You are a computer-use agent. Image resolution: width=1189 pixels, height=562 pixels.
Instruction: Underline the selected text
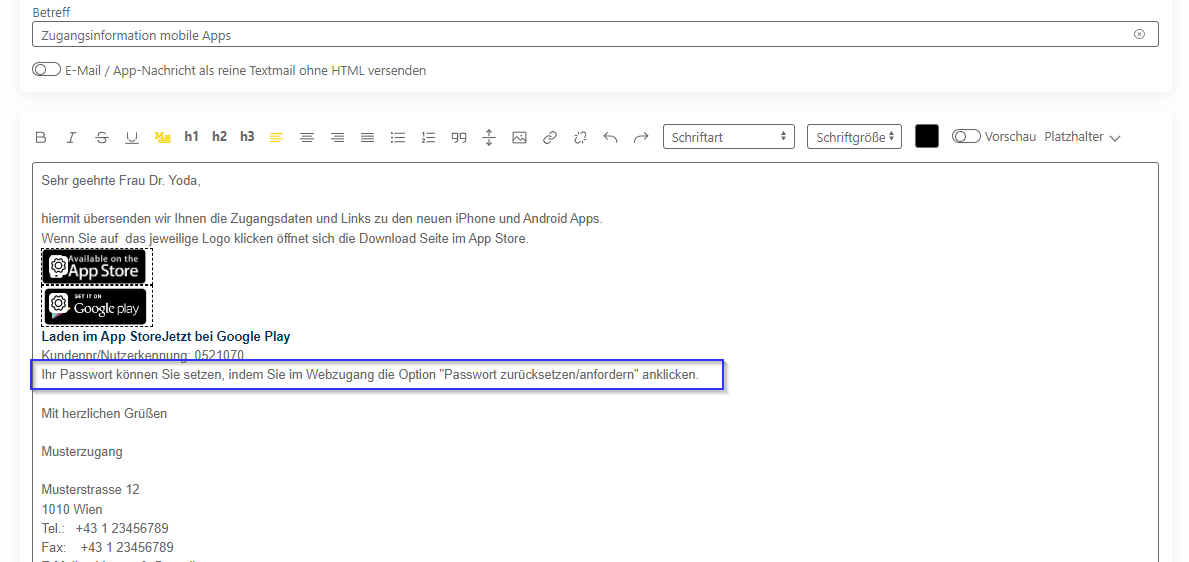(x=131, y=137)
